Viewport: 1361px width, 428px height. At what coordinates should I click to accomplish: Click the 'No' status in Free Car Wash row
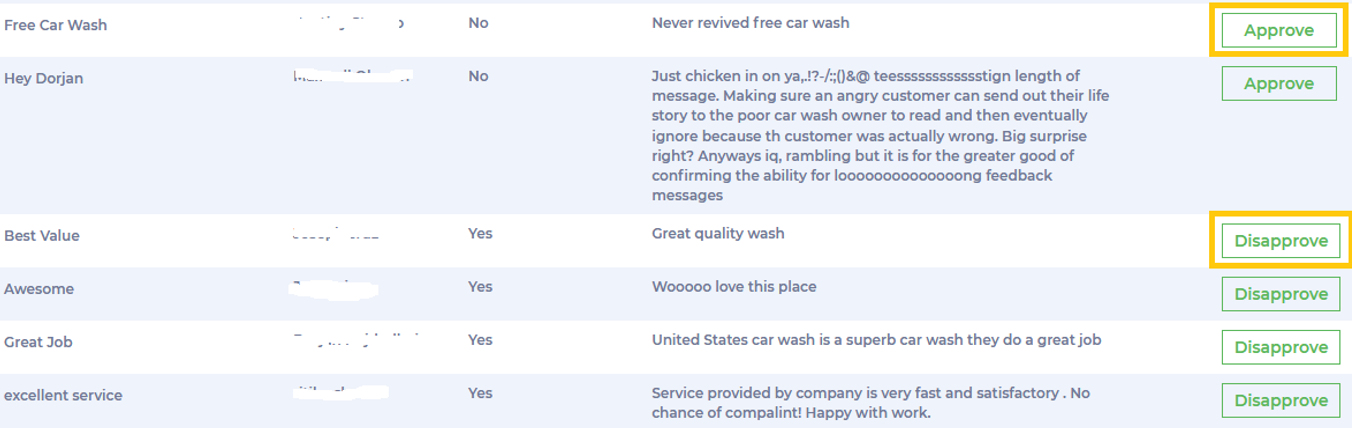tap(478, 22)
